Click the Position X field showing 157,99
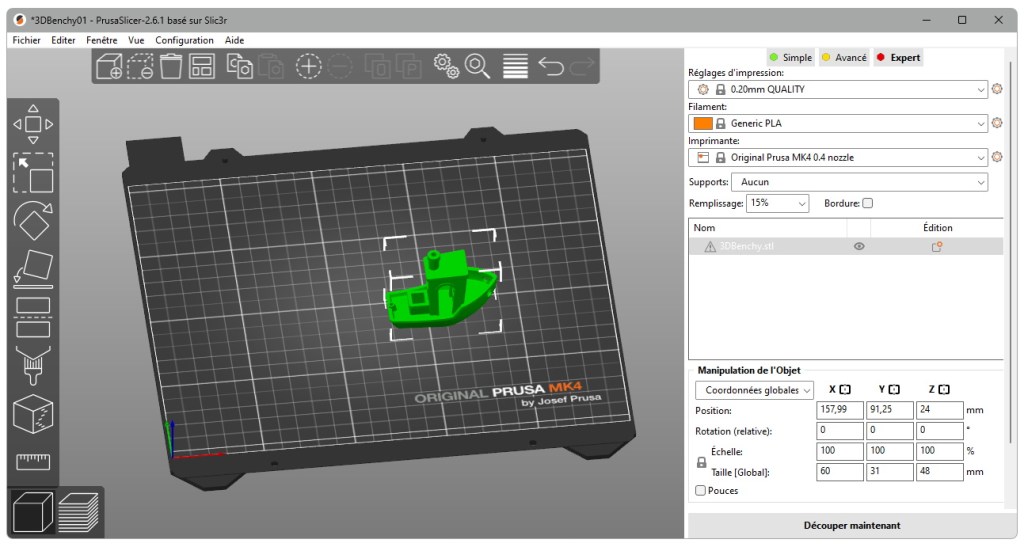 coord(840,410)
